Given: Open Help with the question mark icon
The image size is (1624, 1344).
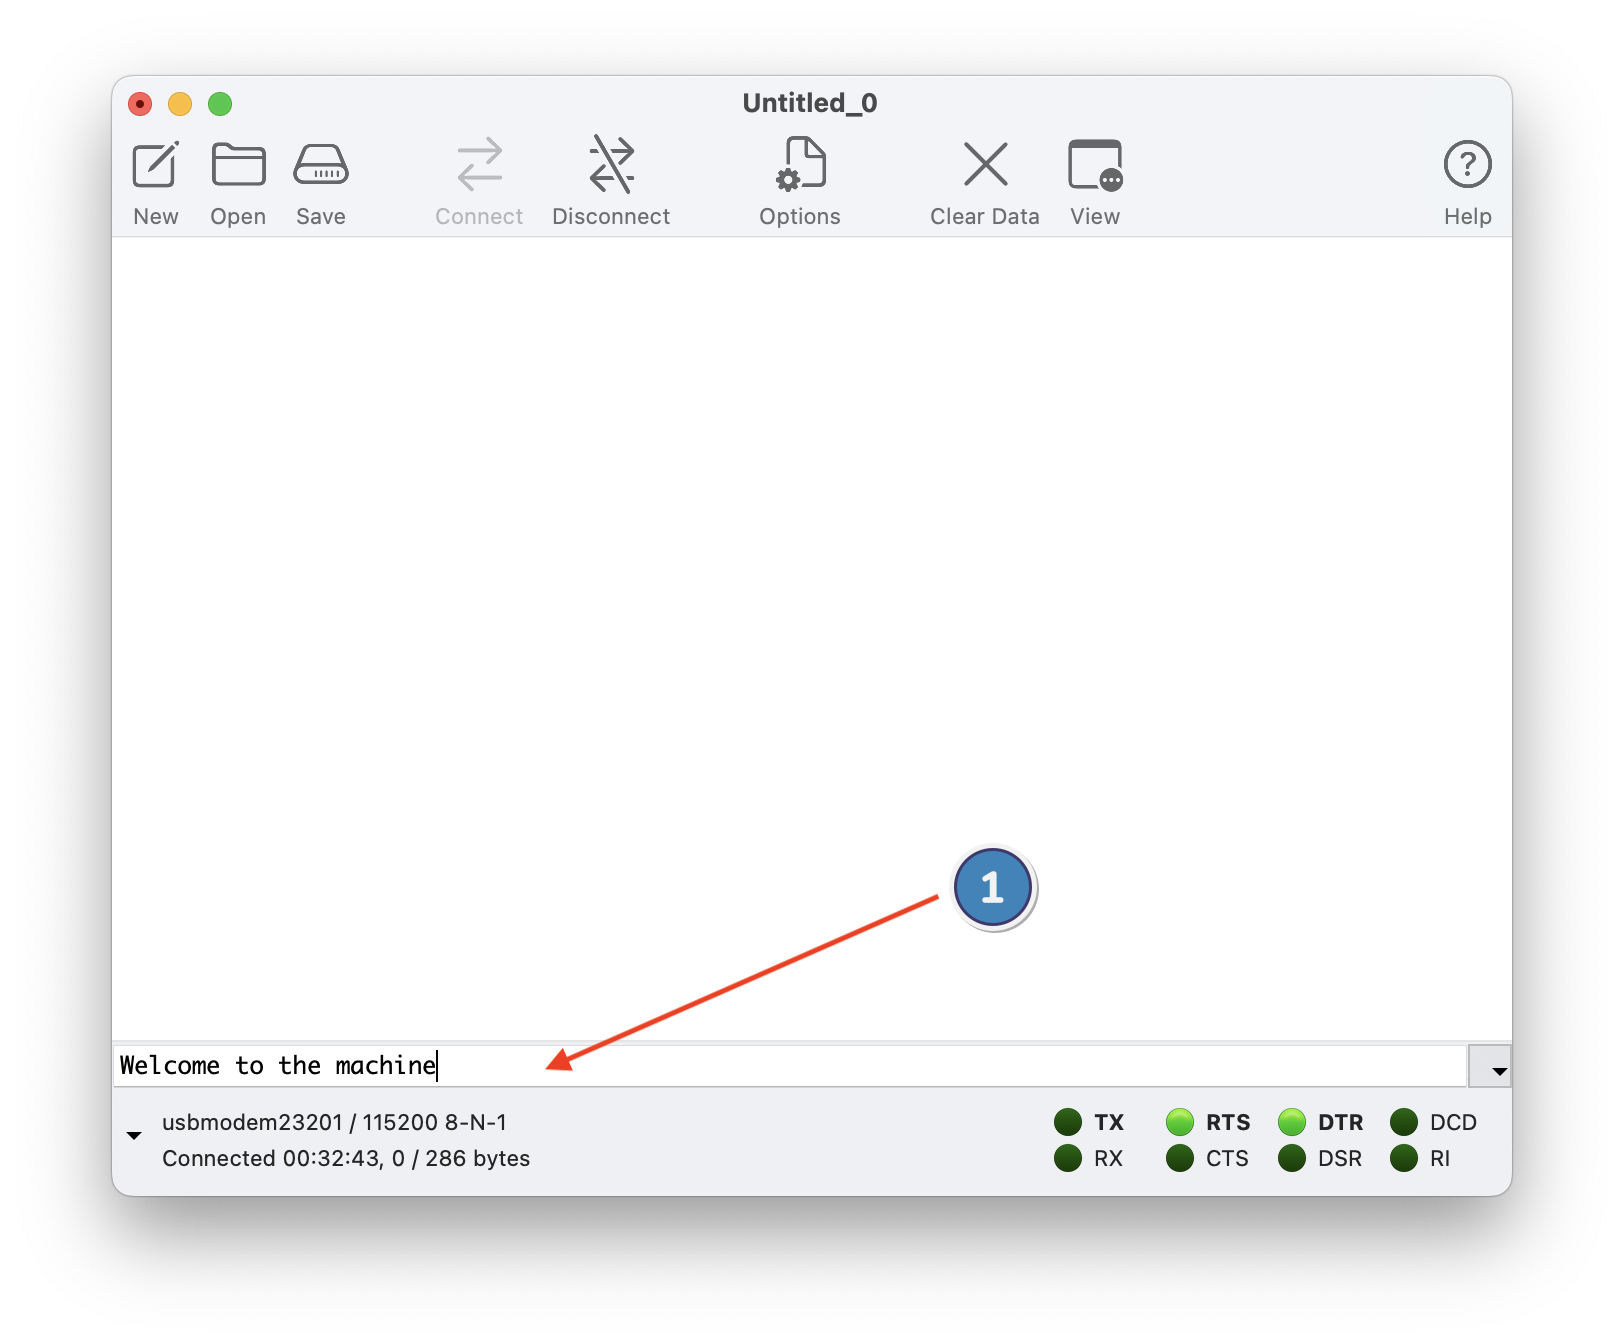Looking at the screenshot, I should pyautogui.click(x=1467, y=166).
